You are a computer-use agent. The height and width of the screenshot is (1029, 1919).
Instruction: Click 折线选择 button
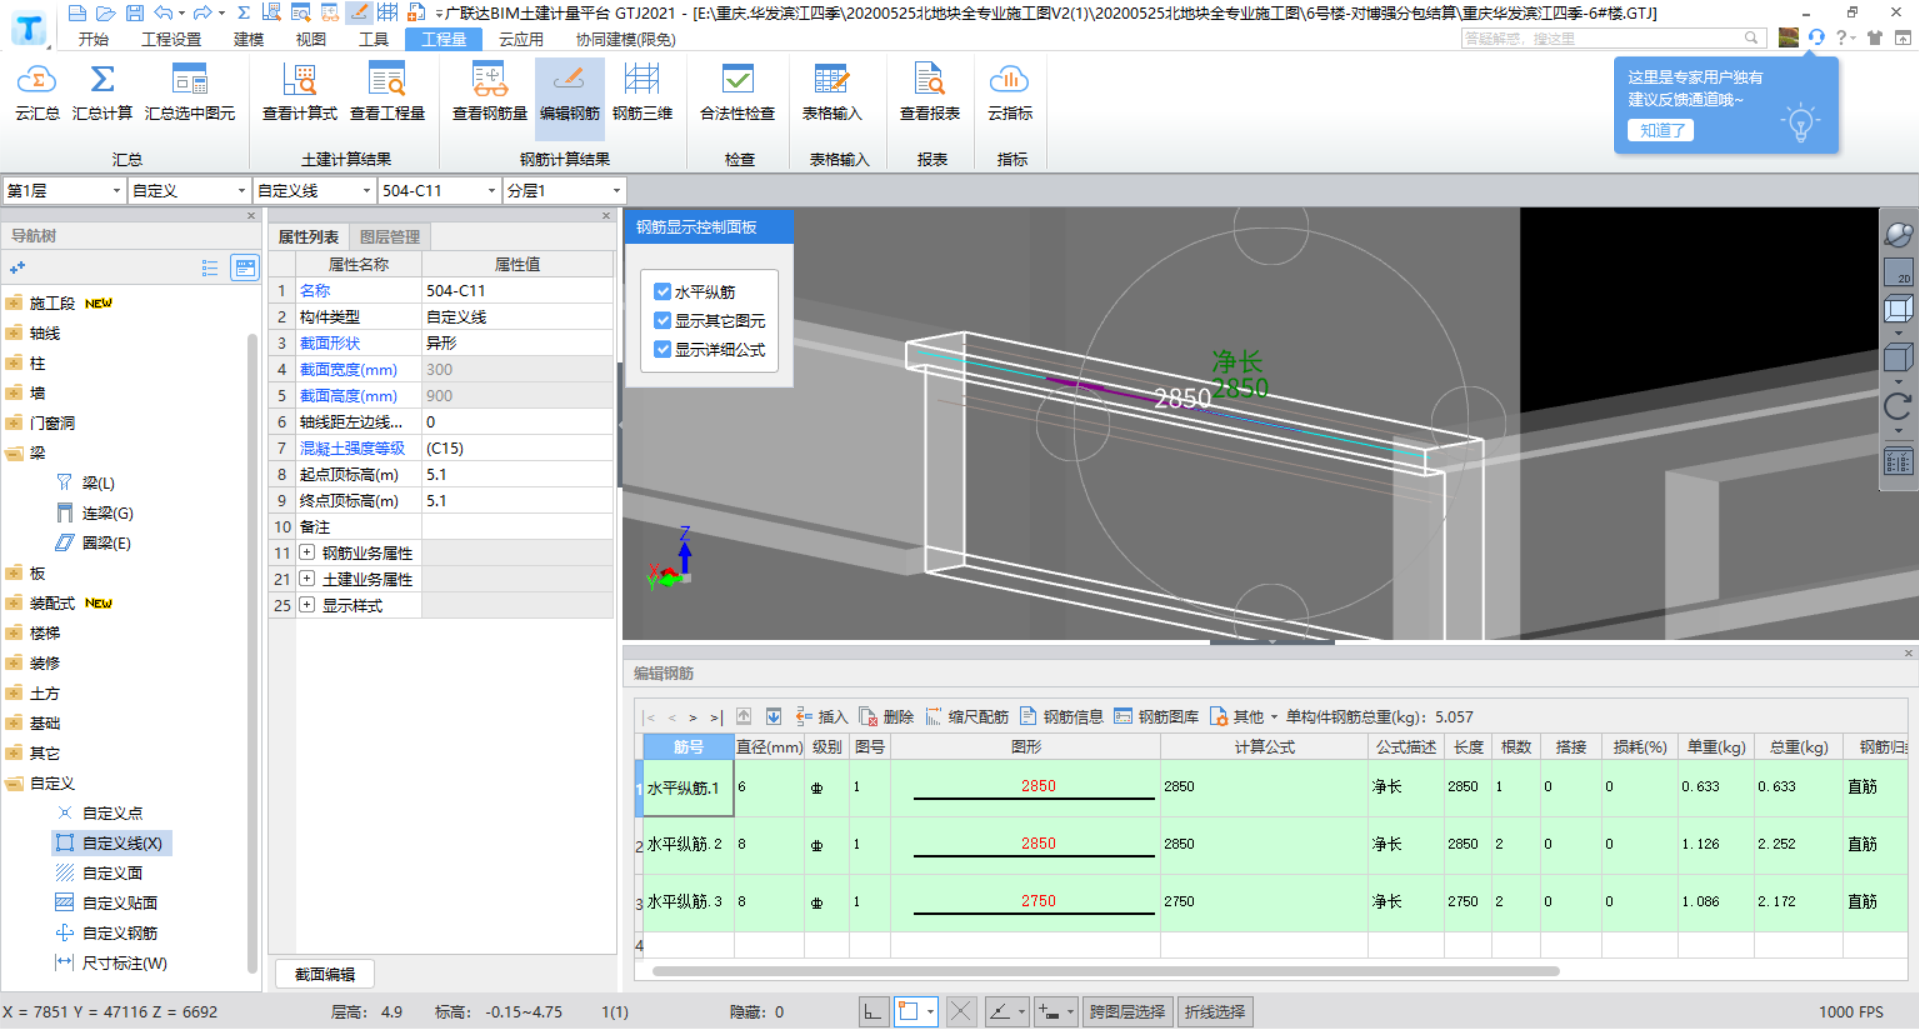(x=1215, y=1012)
